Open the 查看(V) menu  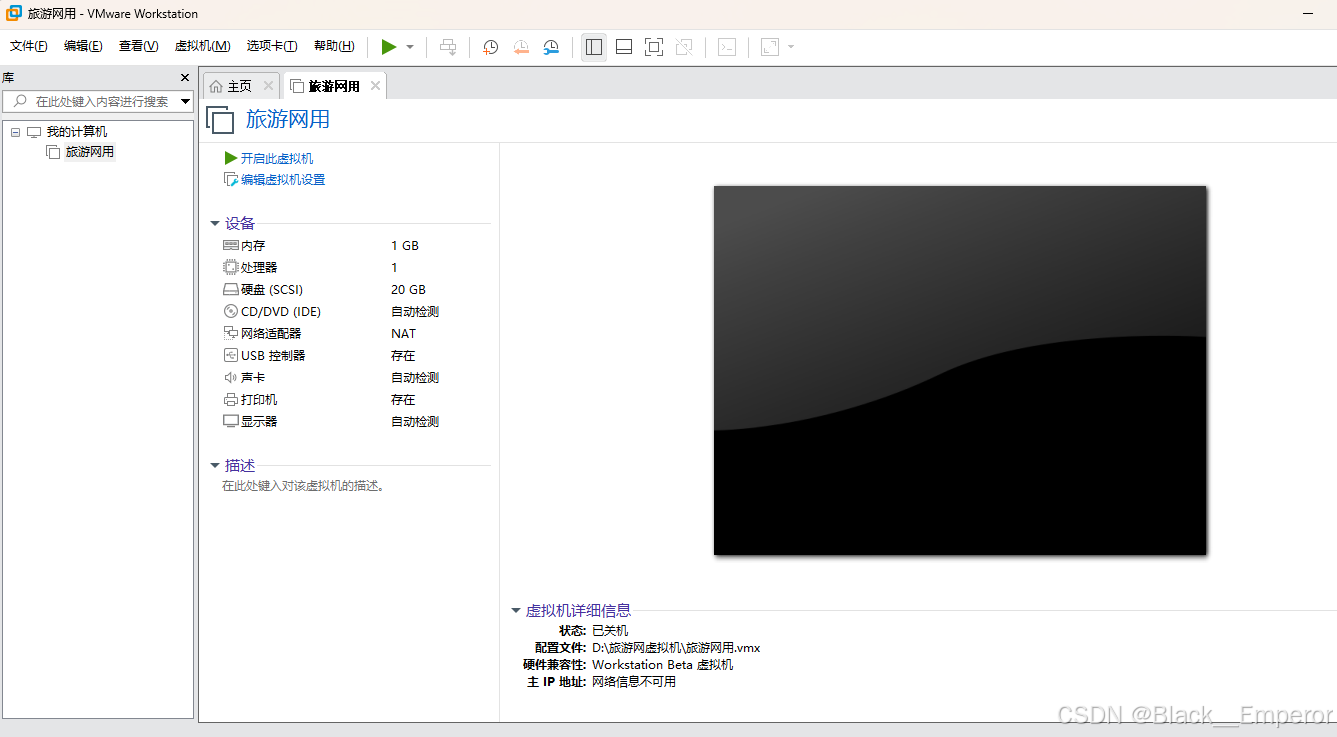pos(138,46)
